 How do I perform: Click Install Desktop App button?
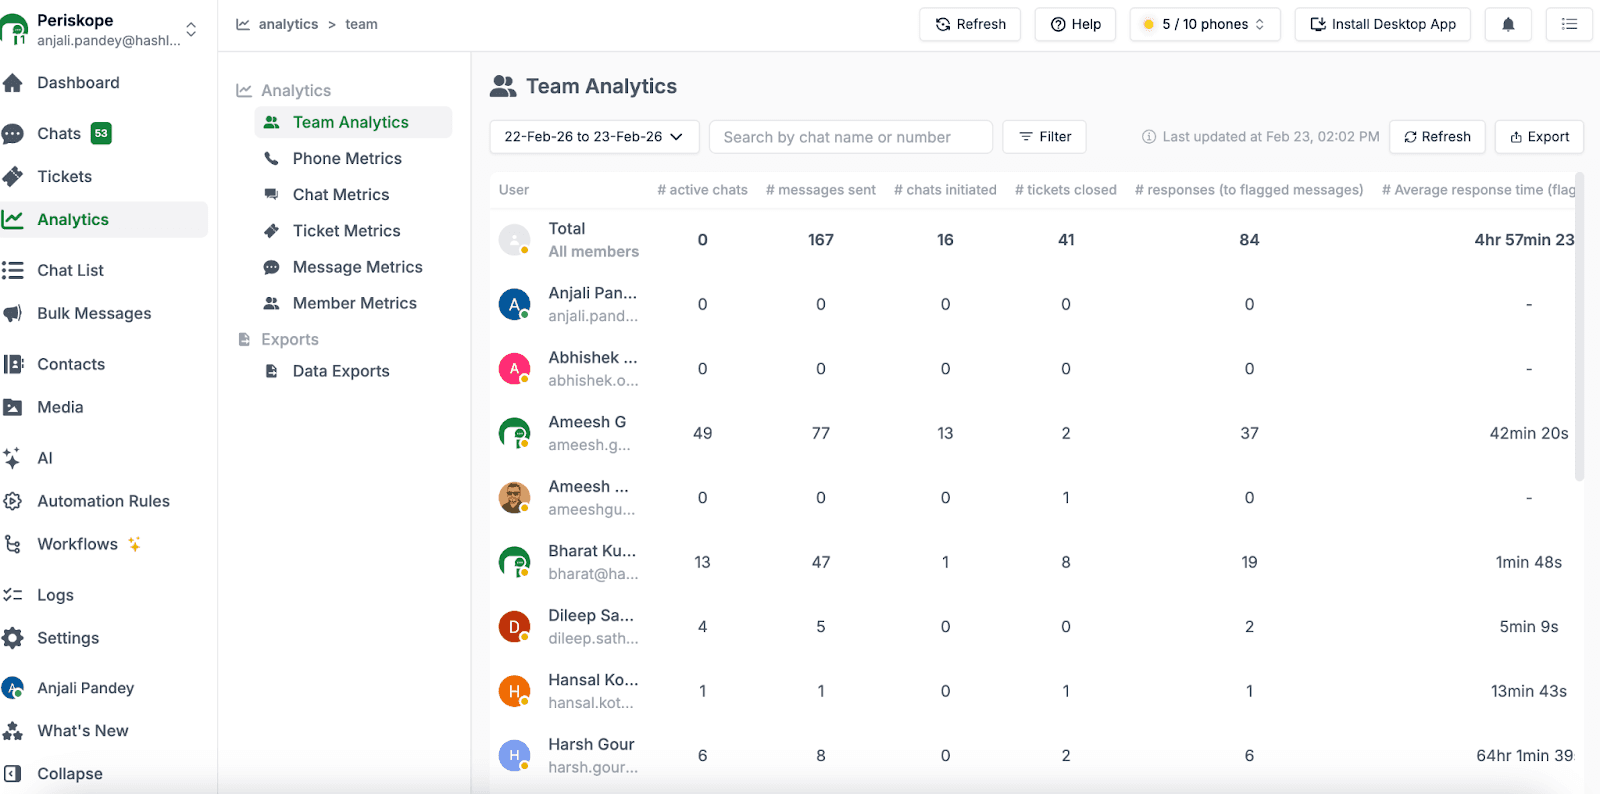(x=1382, y=24)
